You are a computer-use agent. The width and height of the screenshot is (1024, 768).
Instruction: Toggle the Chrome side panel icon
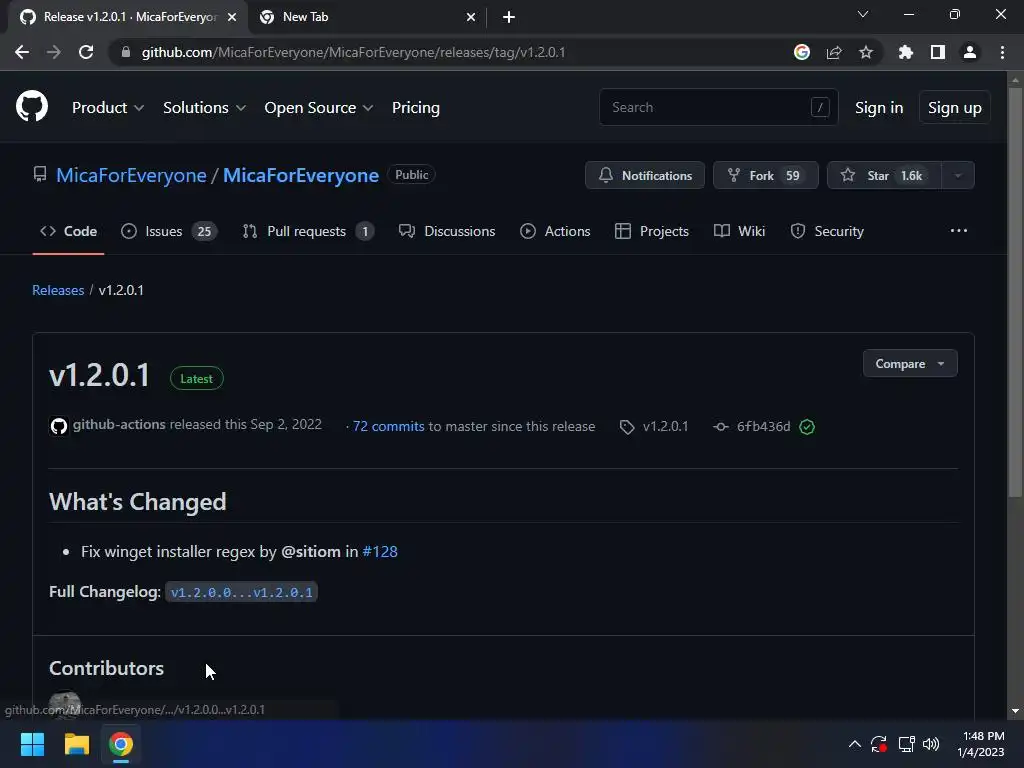pos(938,52)
